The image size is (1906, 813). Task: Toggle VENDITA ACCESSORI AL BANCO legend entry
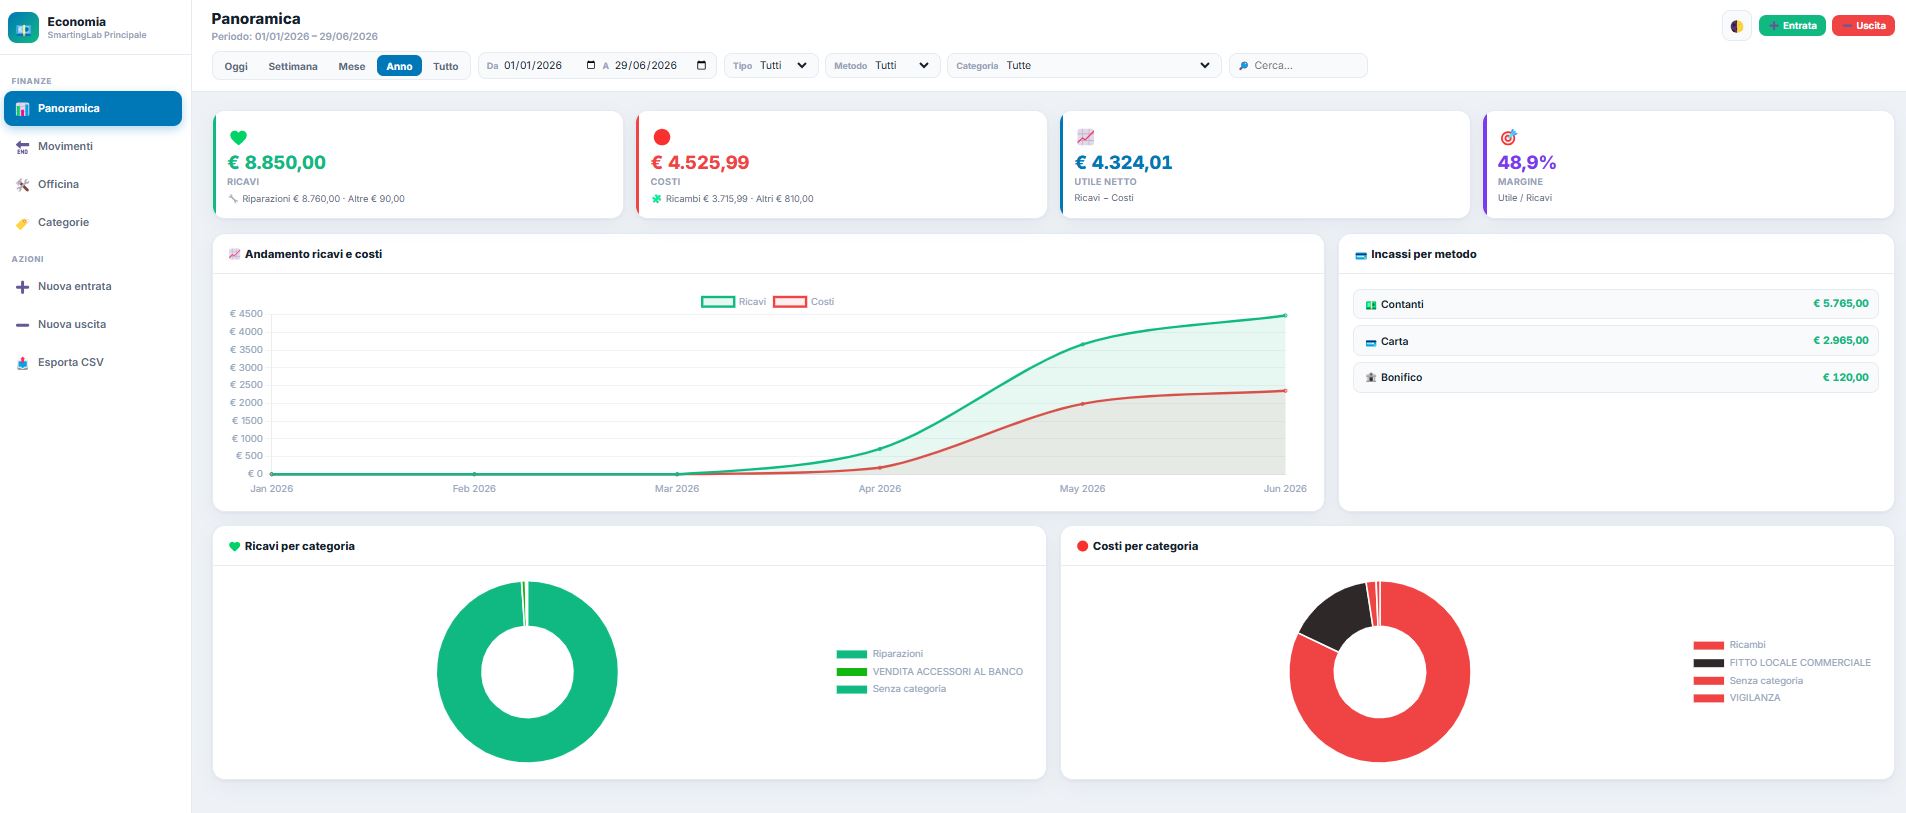click(930, 672)
